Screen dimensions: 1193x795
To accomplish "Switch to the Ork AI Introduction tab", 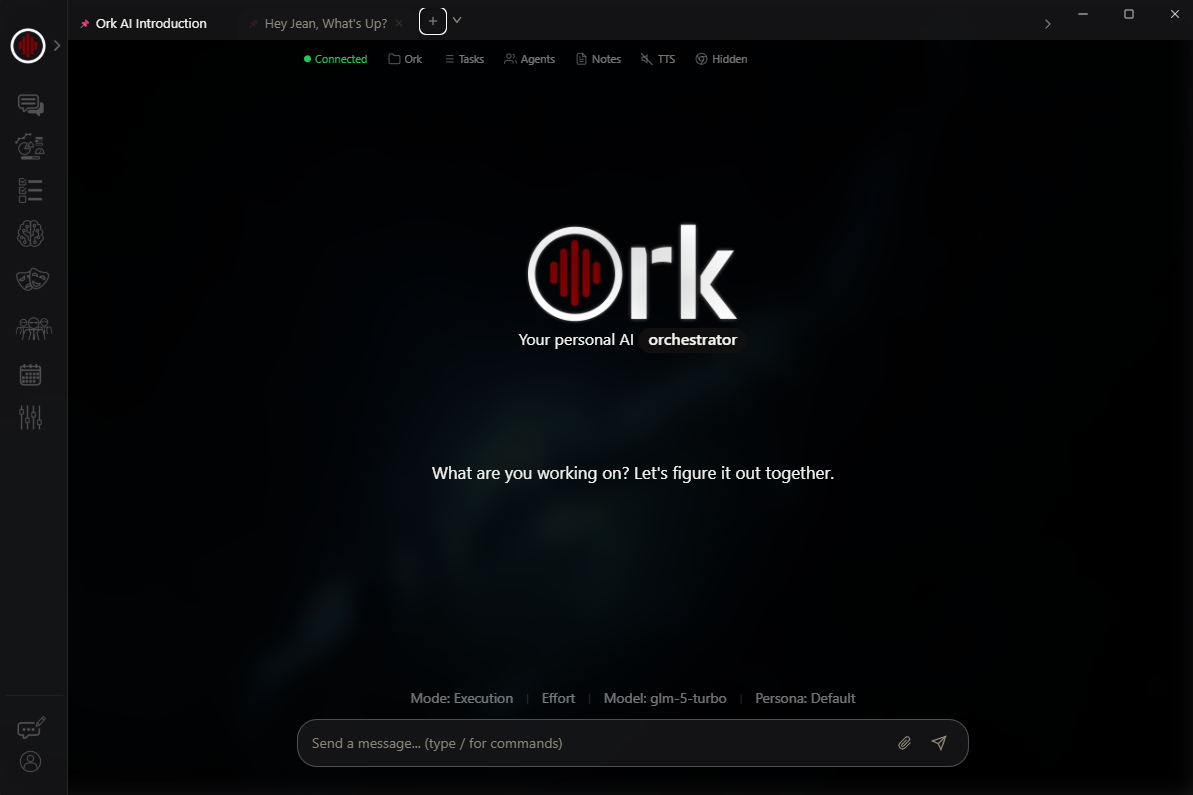I will 151,24.
